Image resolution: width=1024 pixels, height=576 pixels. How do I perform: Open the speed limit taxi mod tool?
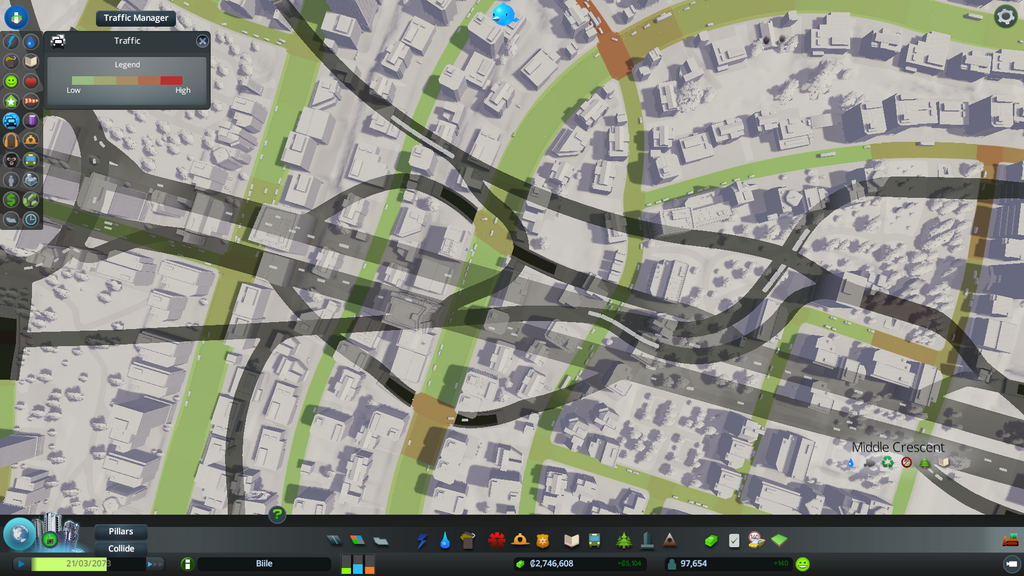[756, 540]
